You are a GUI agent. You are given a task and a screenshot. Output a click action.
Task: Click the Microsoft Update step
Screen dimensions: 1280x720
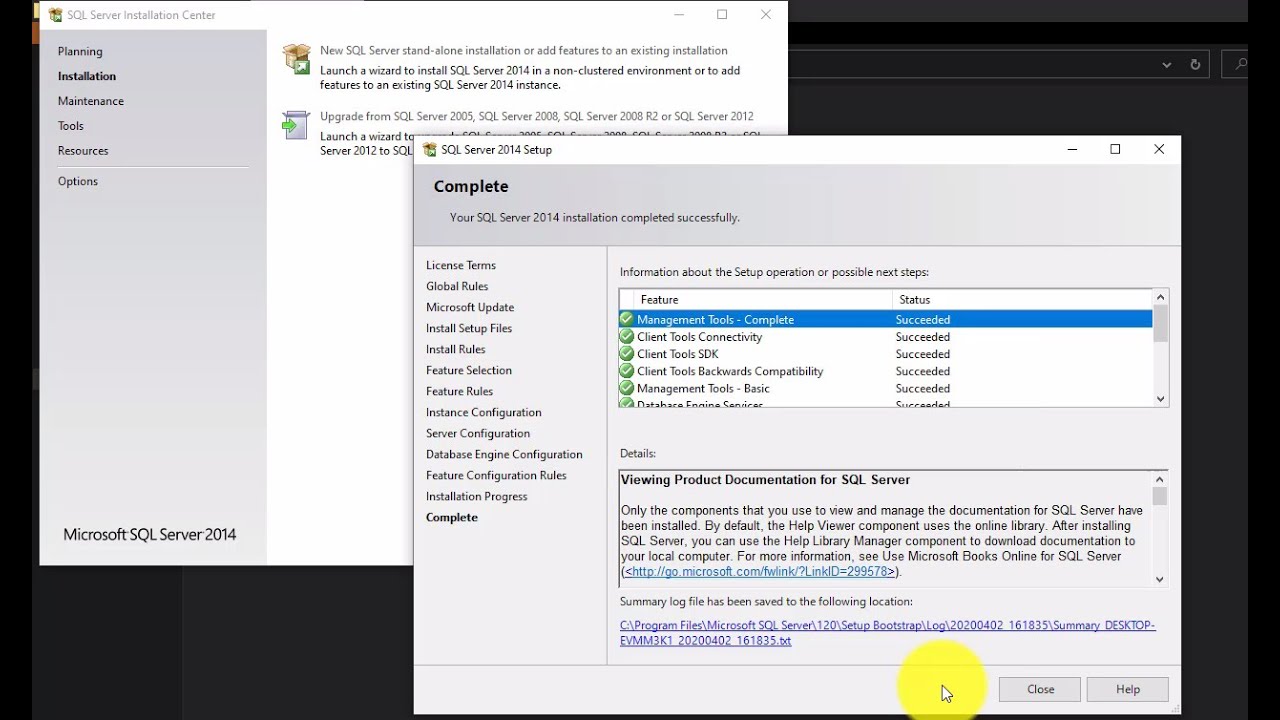tap(470, 307)
